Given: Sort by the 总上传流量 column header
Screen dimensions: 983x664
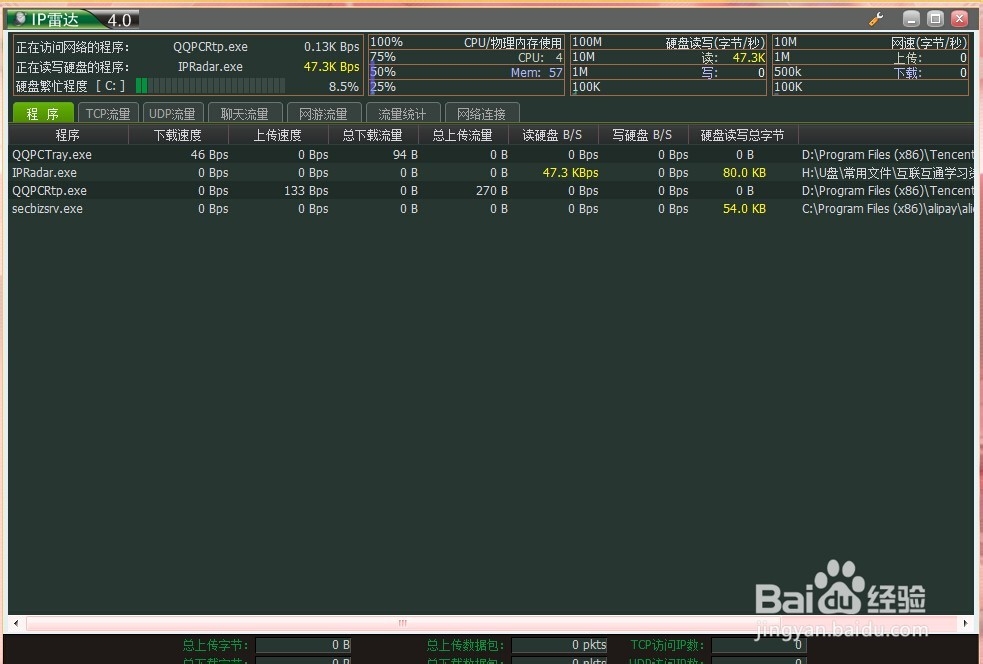Looking at the screenshot, I should (x=463, y=135).
